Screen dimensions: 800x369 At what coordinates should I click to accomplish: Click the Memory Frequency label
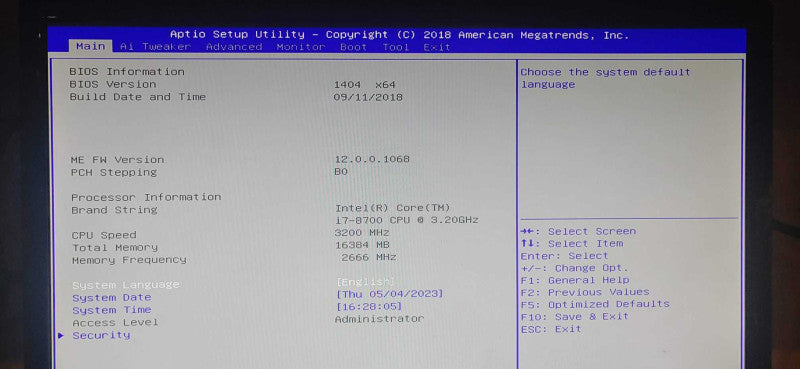[129, 260]
